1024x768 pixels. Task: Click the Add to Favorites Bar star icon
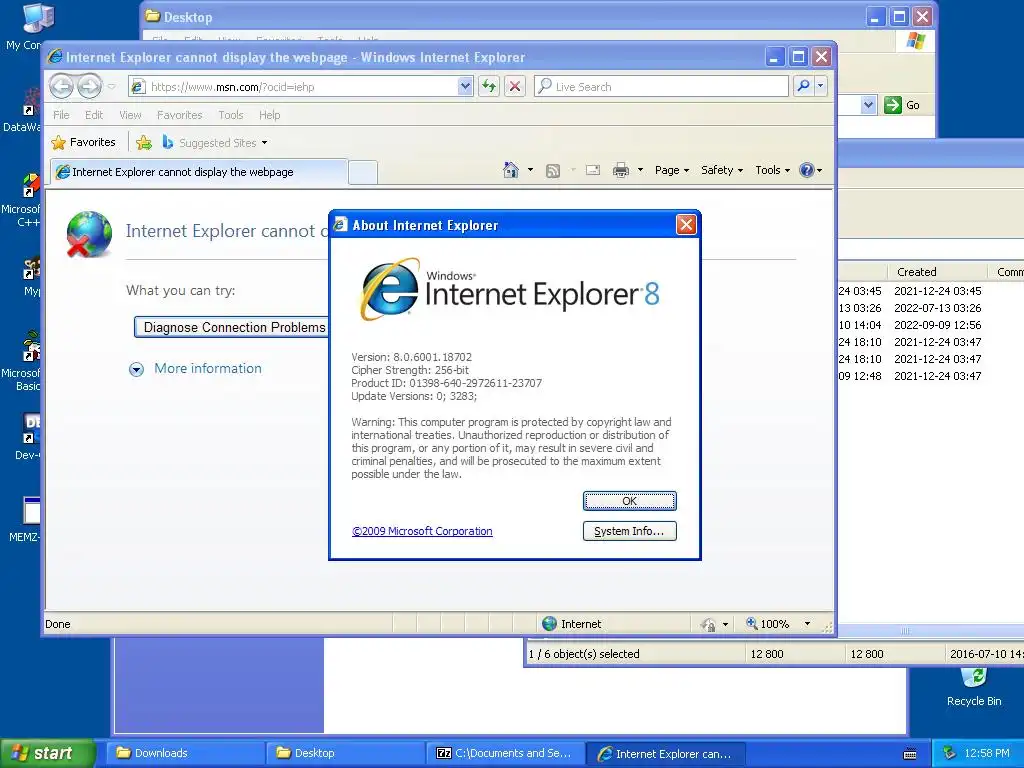144,142
